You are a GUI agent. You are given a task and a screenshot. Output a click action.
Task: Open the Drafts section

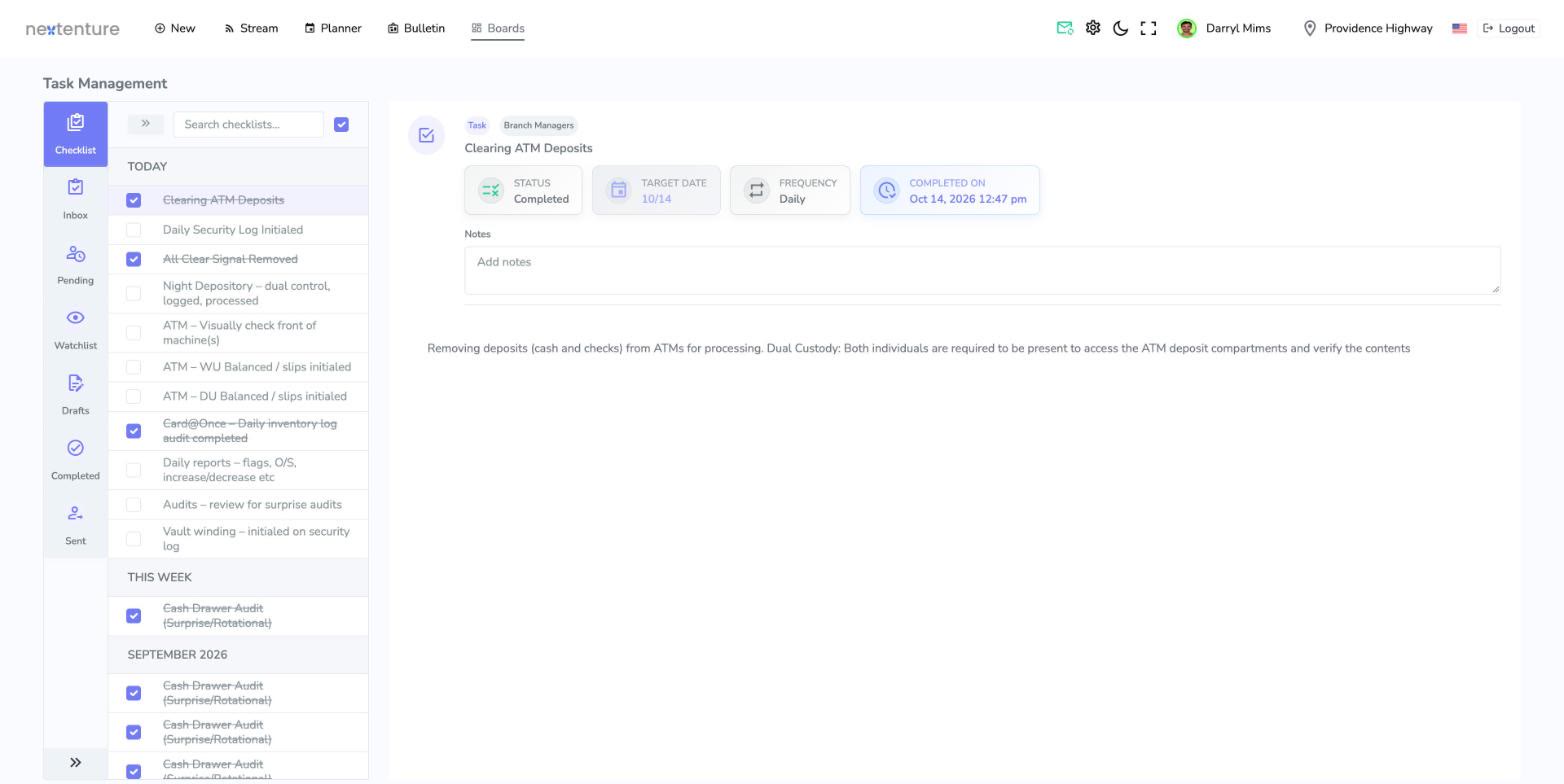click(75, 394)
